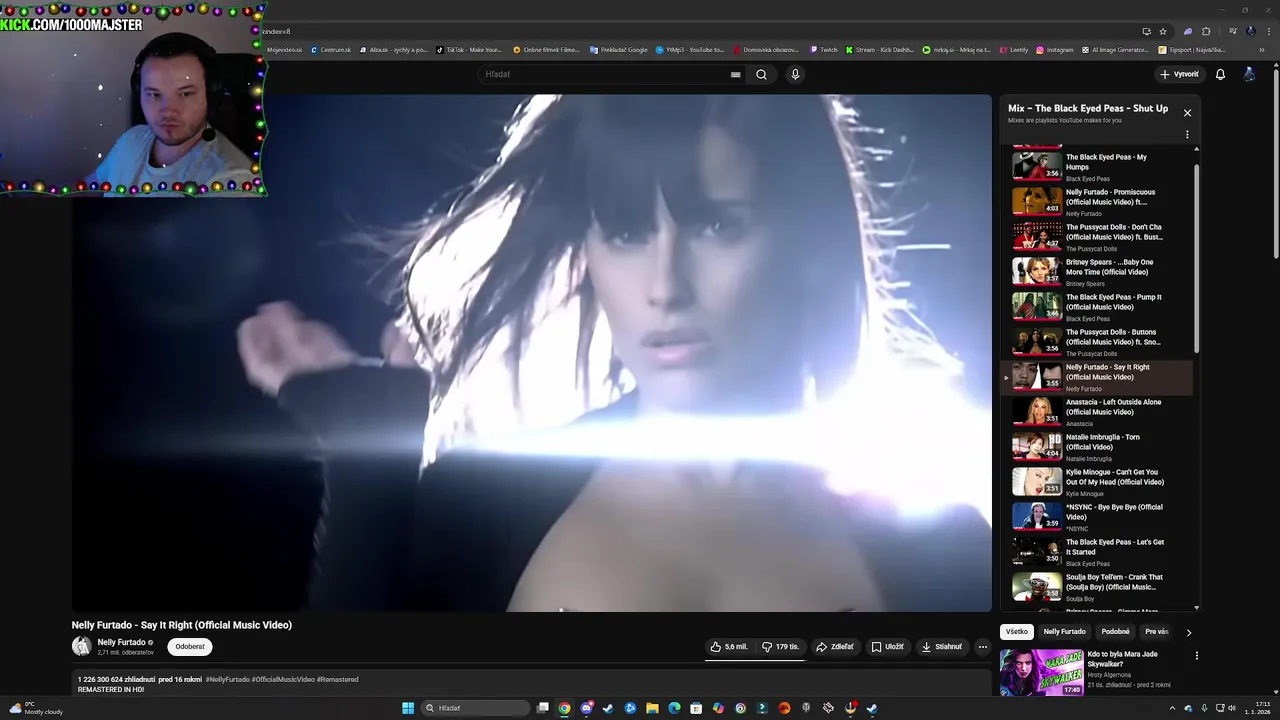Screen dimensions: 1280x720
Task: Open the Windows Start menu
Action: 408,708
